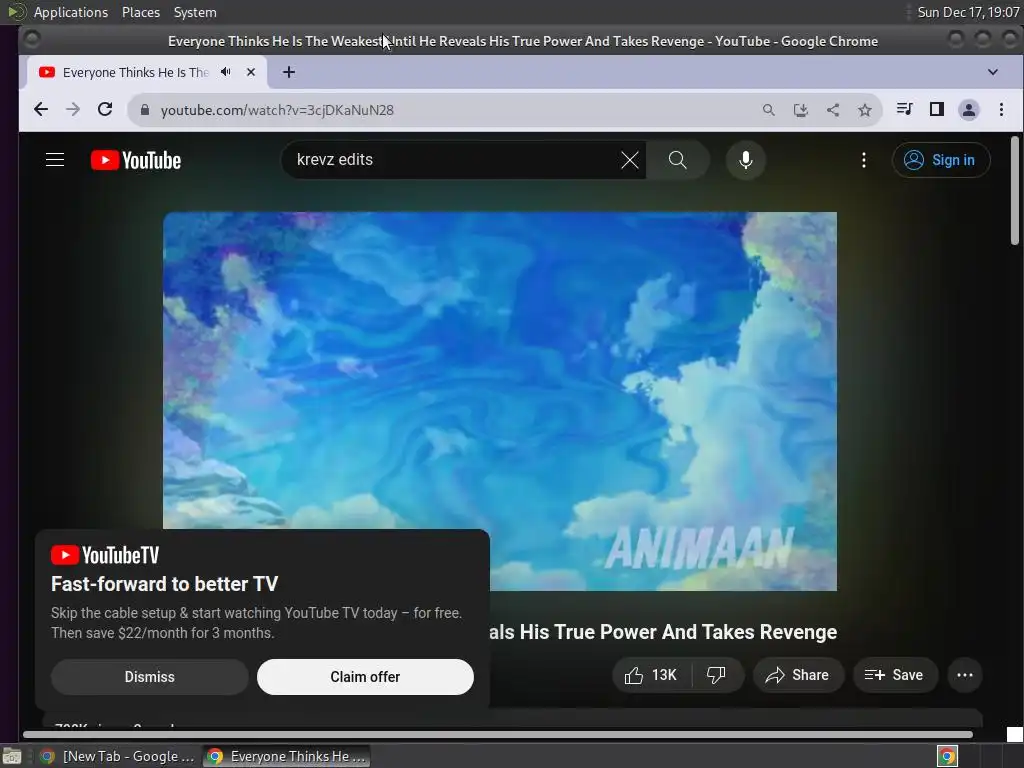Viewport: 1024px width, 768px height.
Task: Switch to New Tab window in taskbar
Action: 118,756
